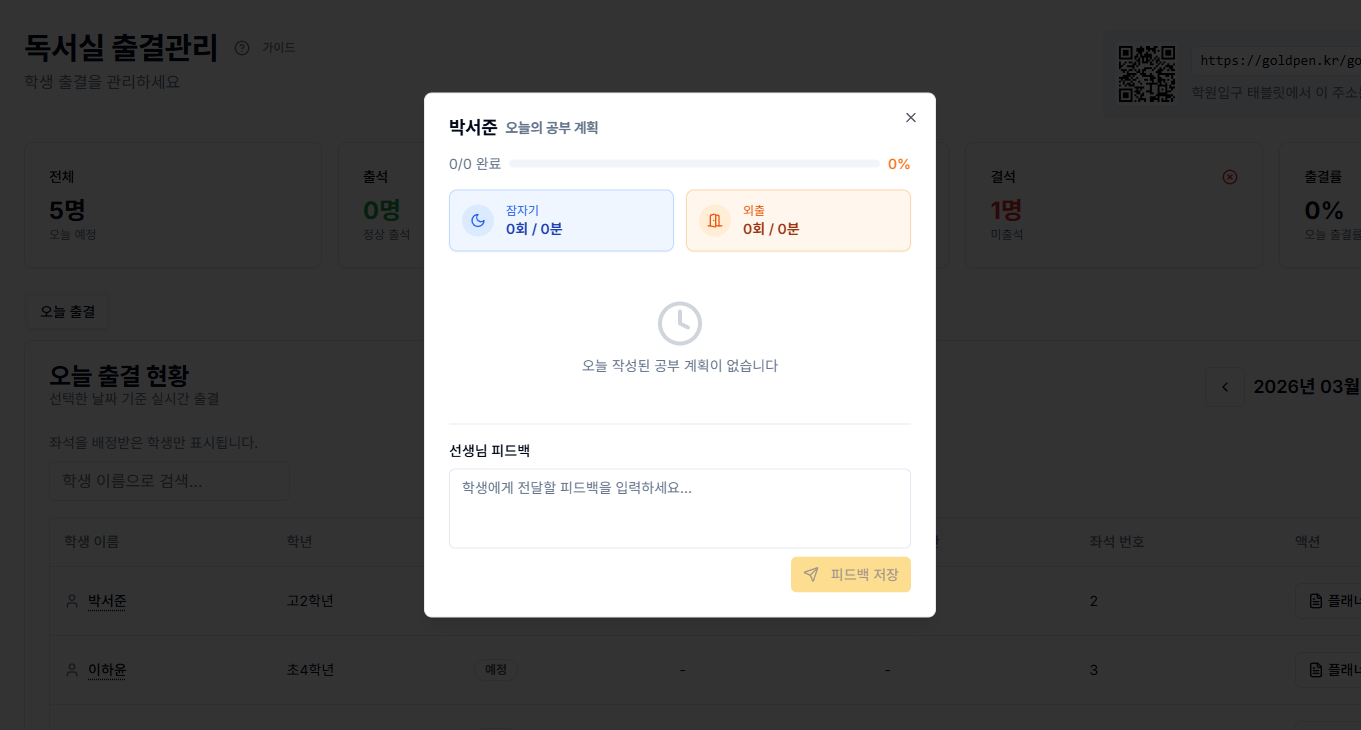Image resolution: width=1361 pixels, height=730 pixels.
Task: Click the goldpen.kr QR code image
Action: point(1147,72)
